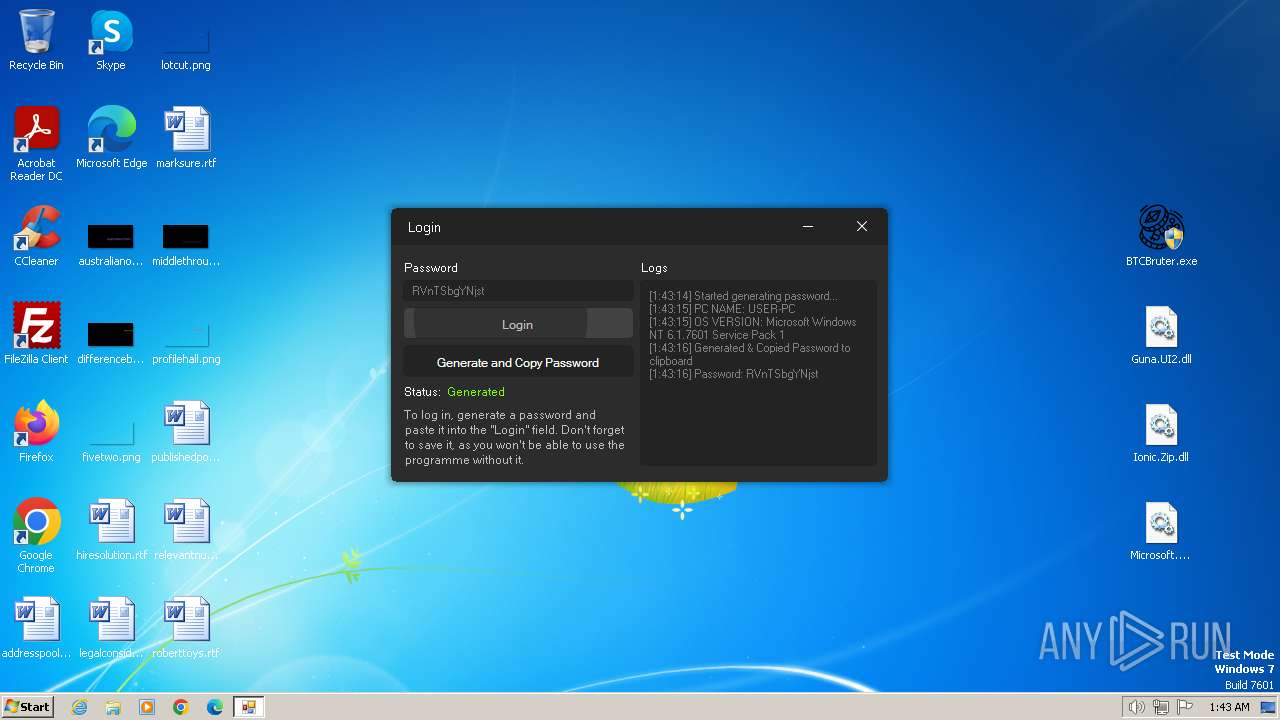Select addresspool... document icon
This screenshot has width=1280, height=720.
36,628
